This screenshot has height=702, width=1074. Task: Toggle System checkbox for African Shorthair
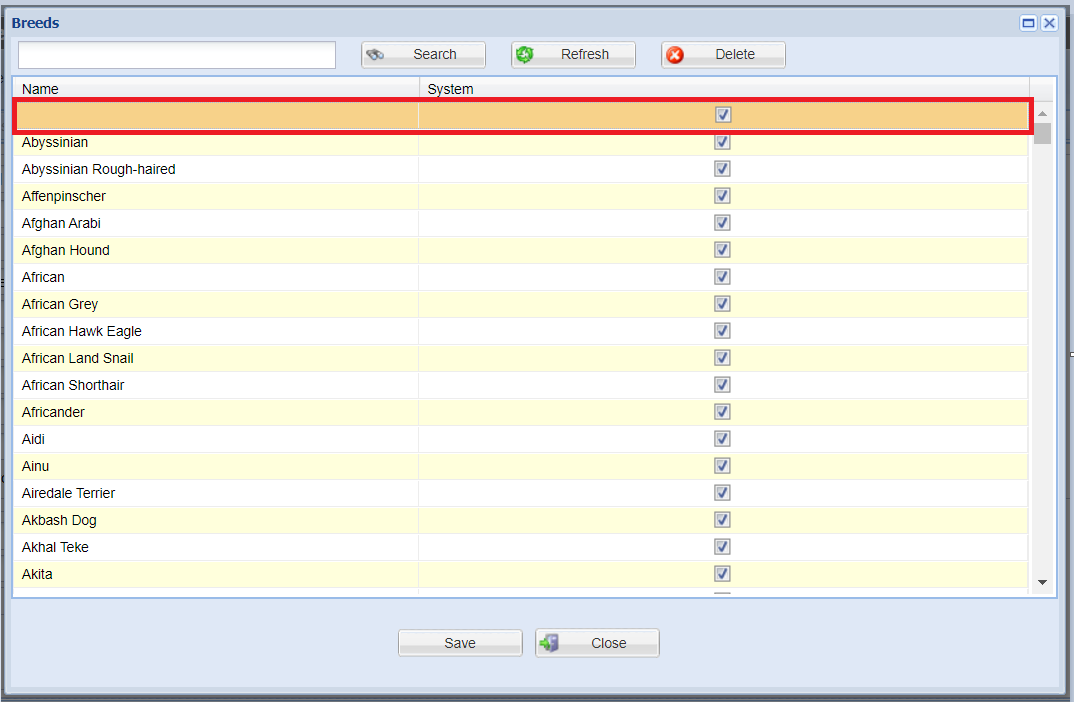pyautogui.click(x=722, y=385)
